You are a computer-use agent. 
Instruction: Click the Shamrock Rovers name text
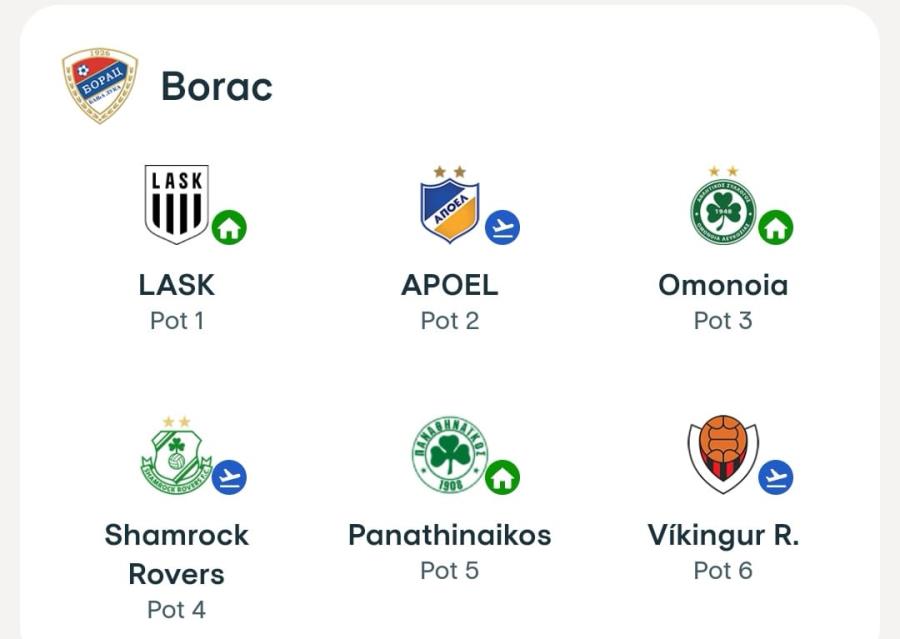tap(177, 555)
